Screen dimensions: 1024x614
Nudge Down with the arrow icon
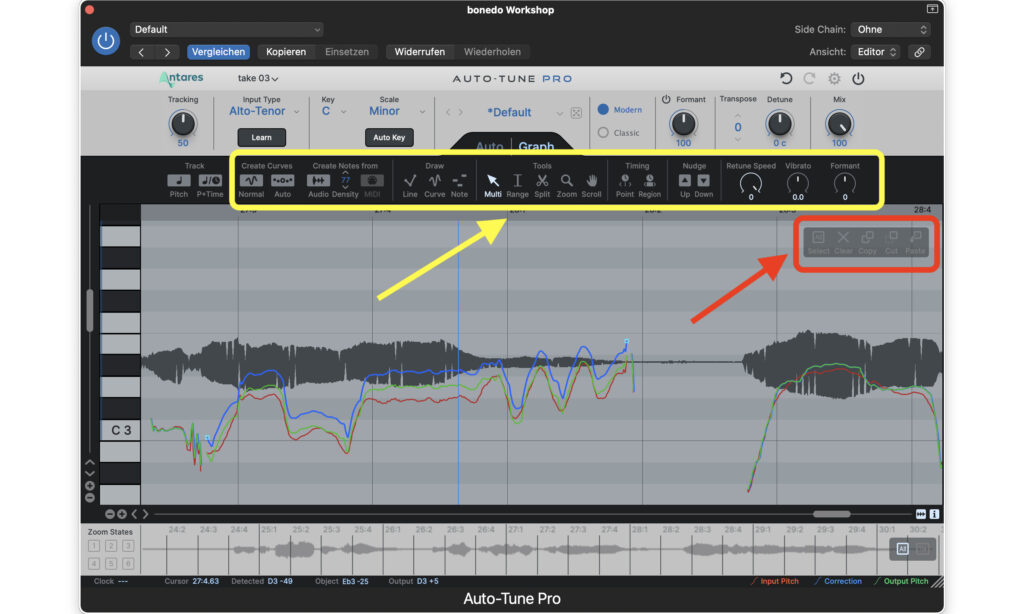[x=703, y=180]
